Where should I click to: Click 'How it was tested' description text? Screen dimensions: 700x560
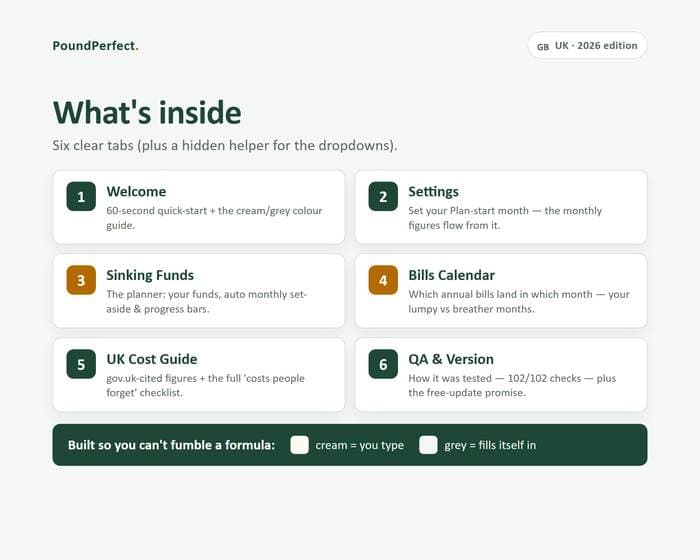click(512, 385)
